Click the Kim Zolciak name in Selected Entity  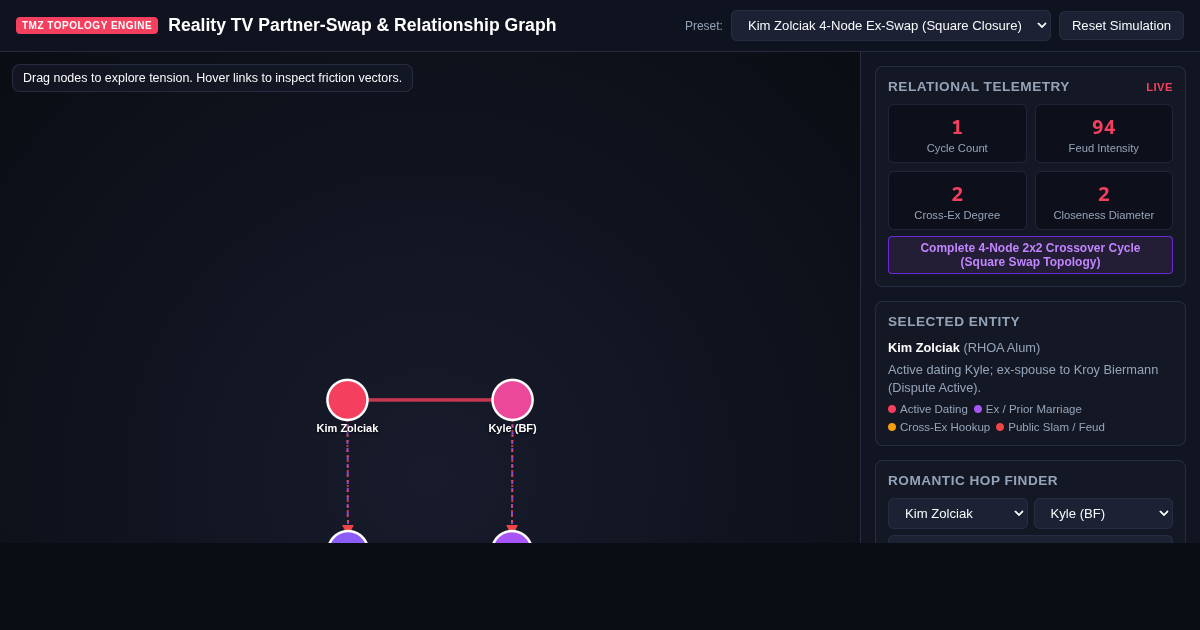click(x=924, y=347)
